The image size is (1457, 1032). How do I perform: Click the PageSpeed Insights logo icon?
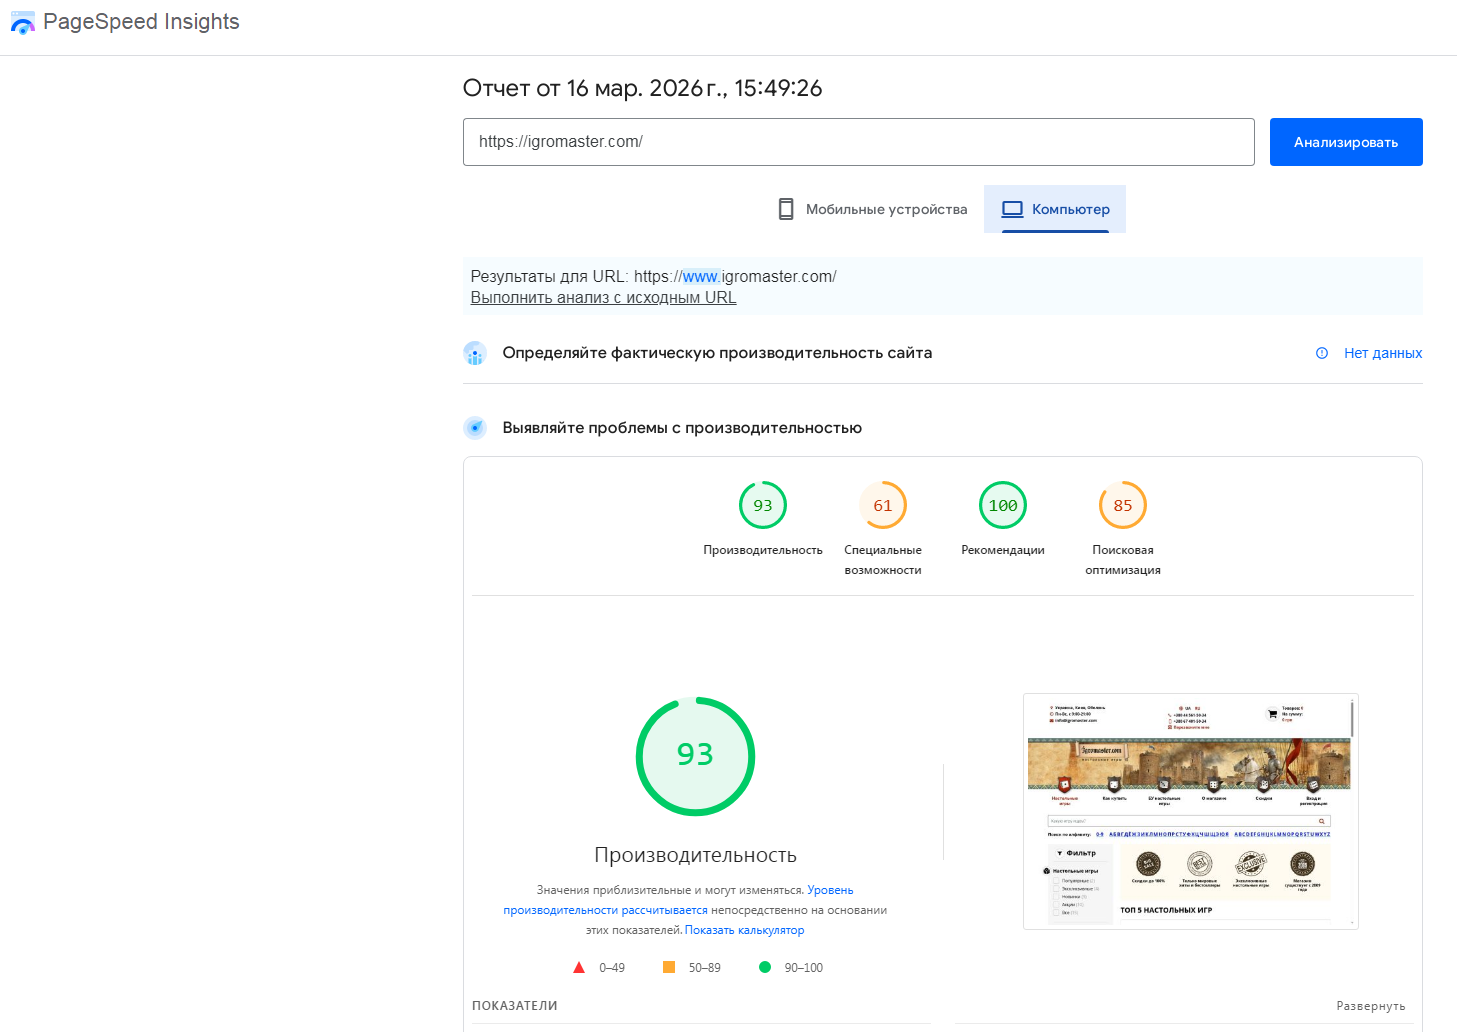pos(22,23)
